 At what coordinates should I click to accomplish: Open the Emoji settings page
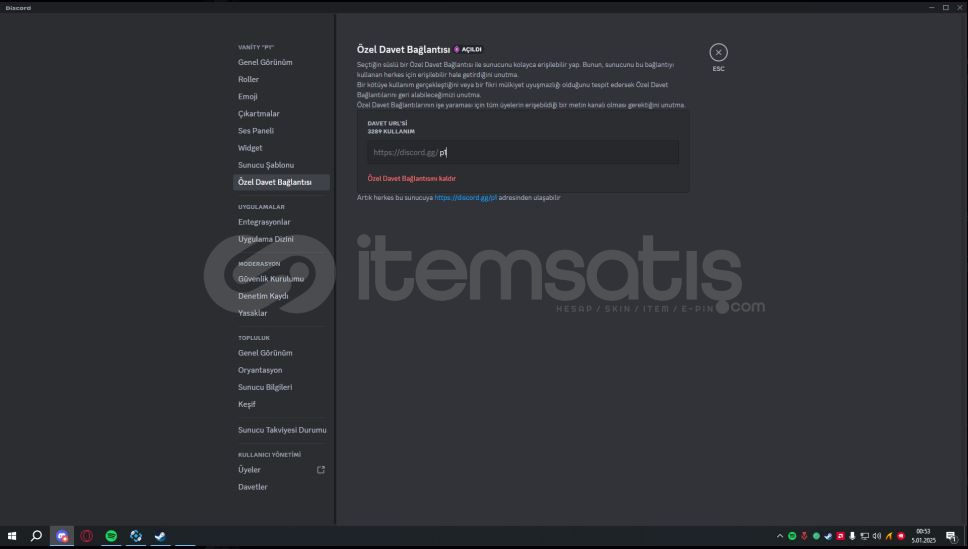[248, 97]
